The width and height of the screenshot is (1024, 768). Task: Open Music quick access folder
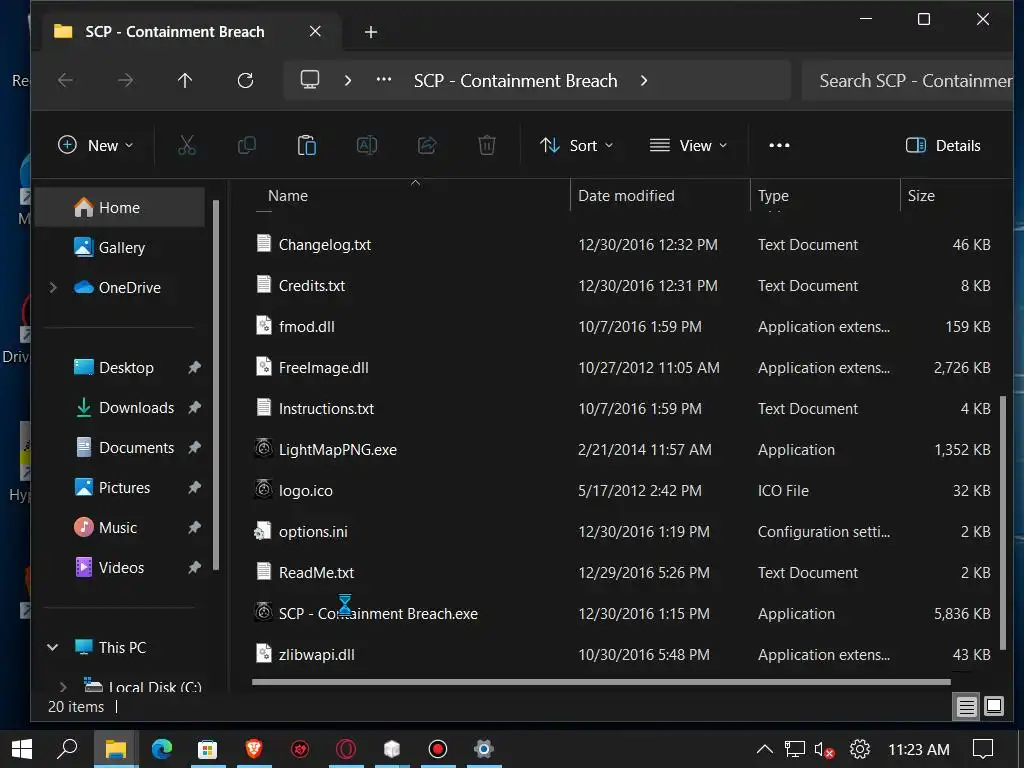point(120,527)
